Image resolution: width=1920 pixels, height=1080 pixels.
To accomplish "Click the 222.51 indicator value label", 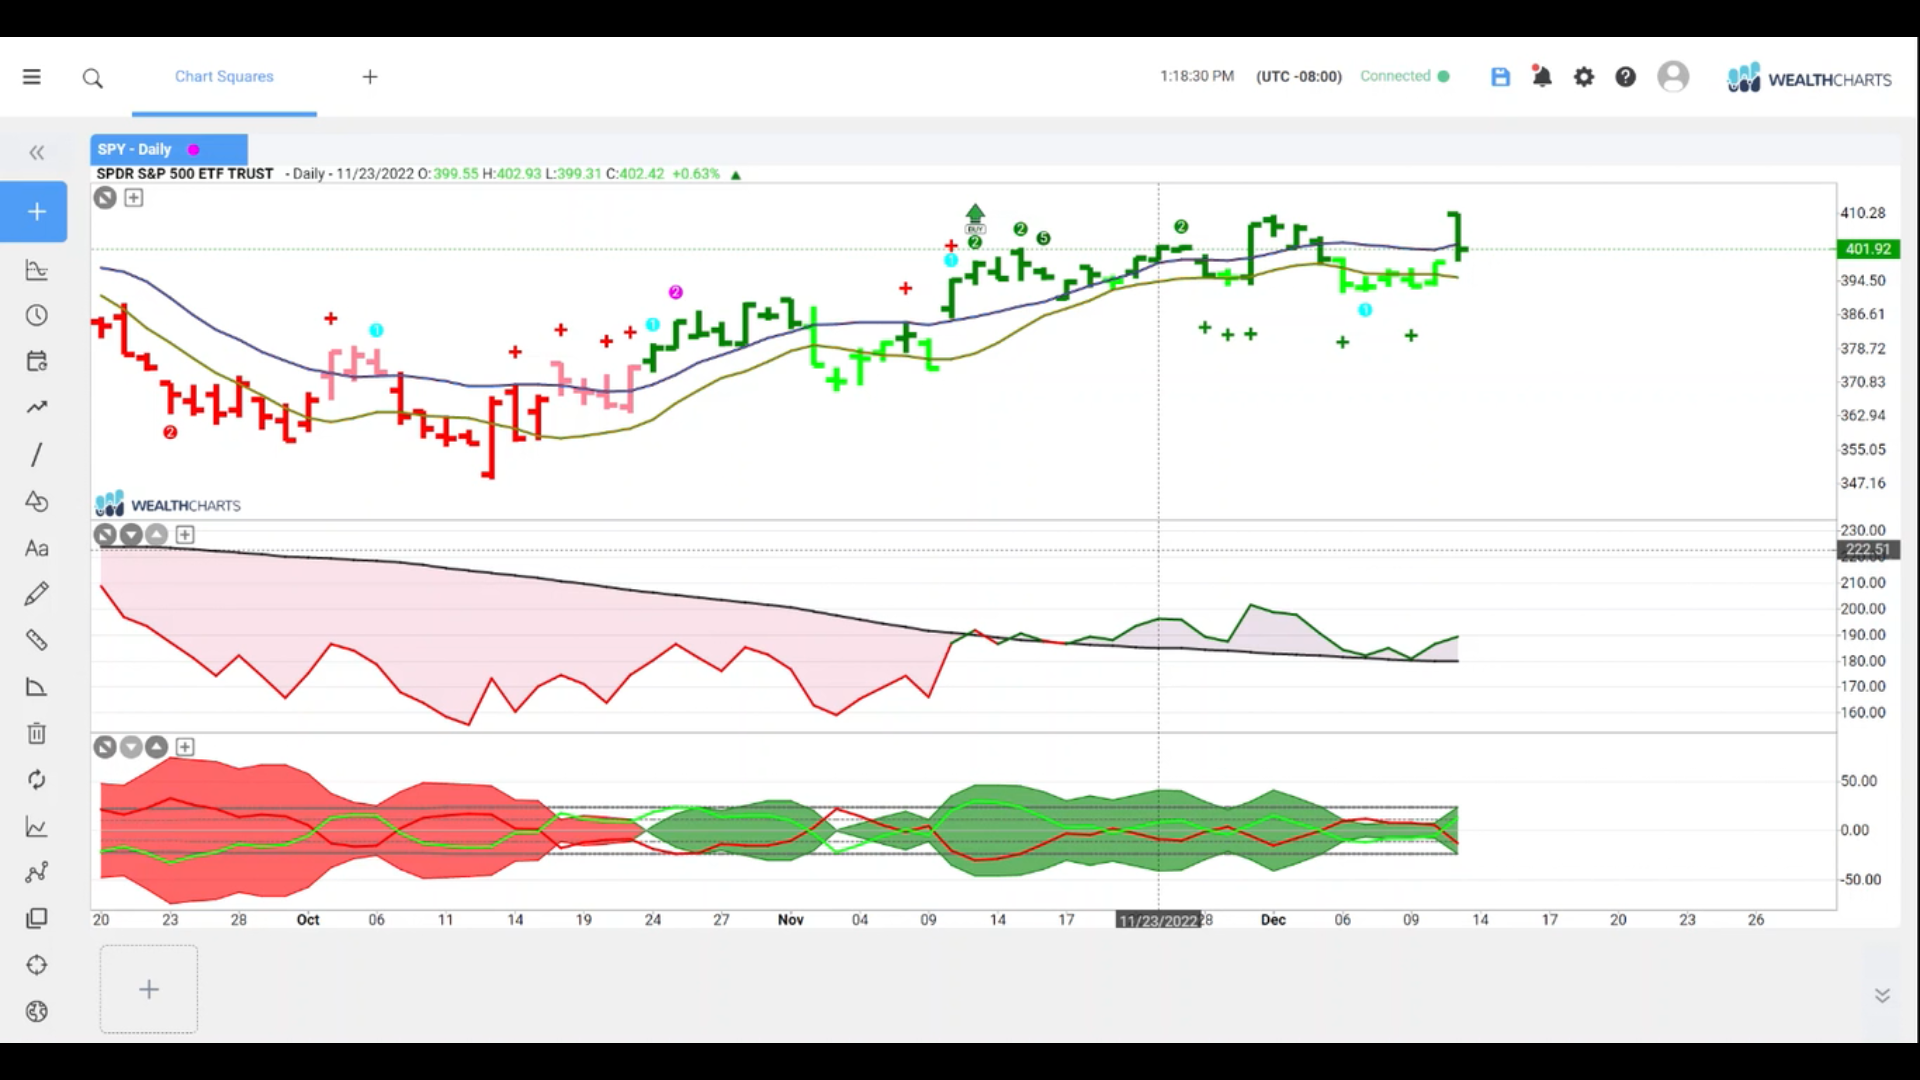I will [x=1868, y=550].
